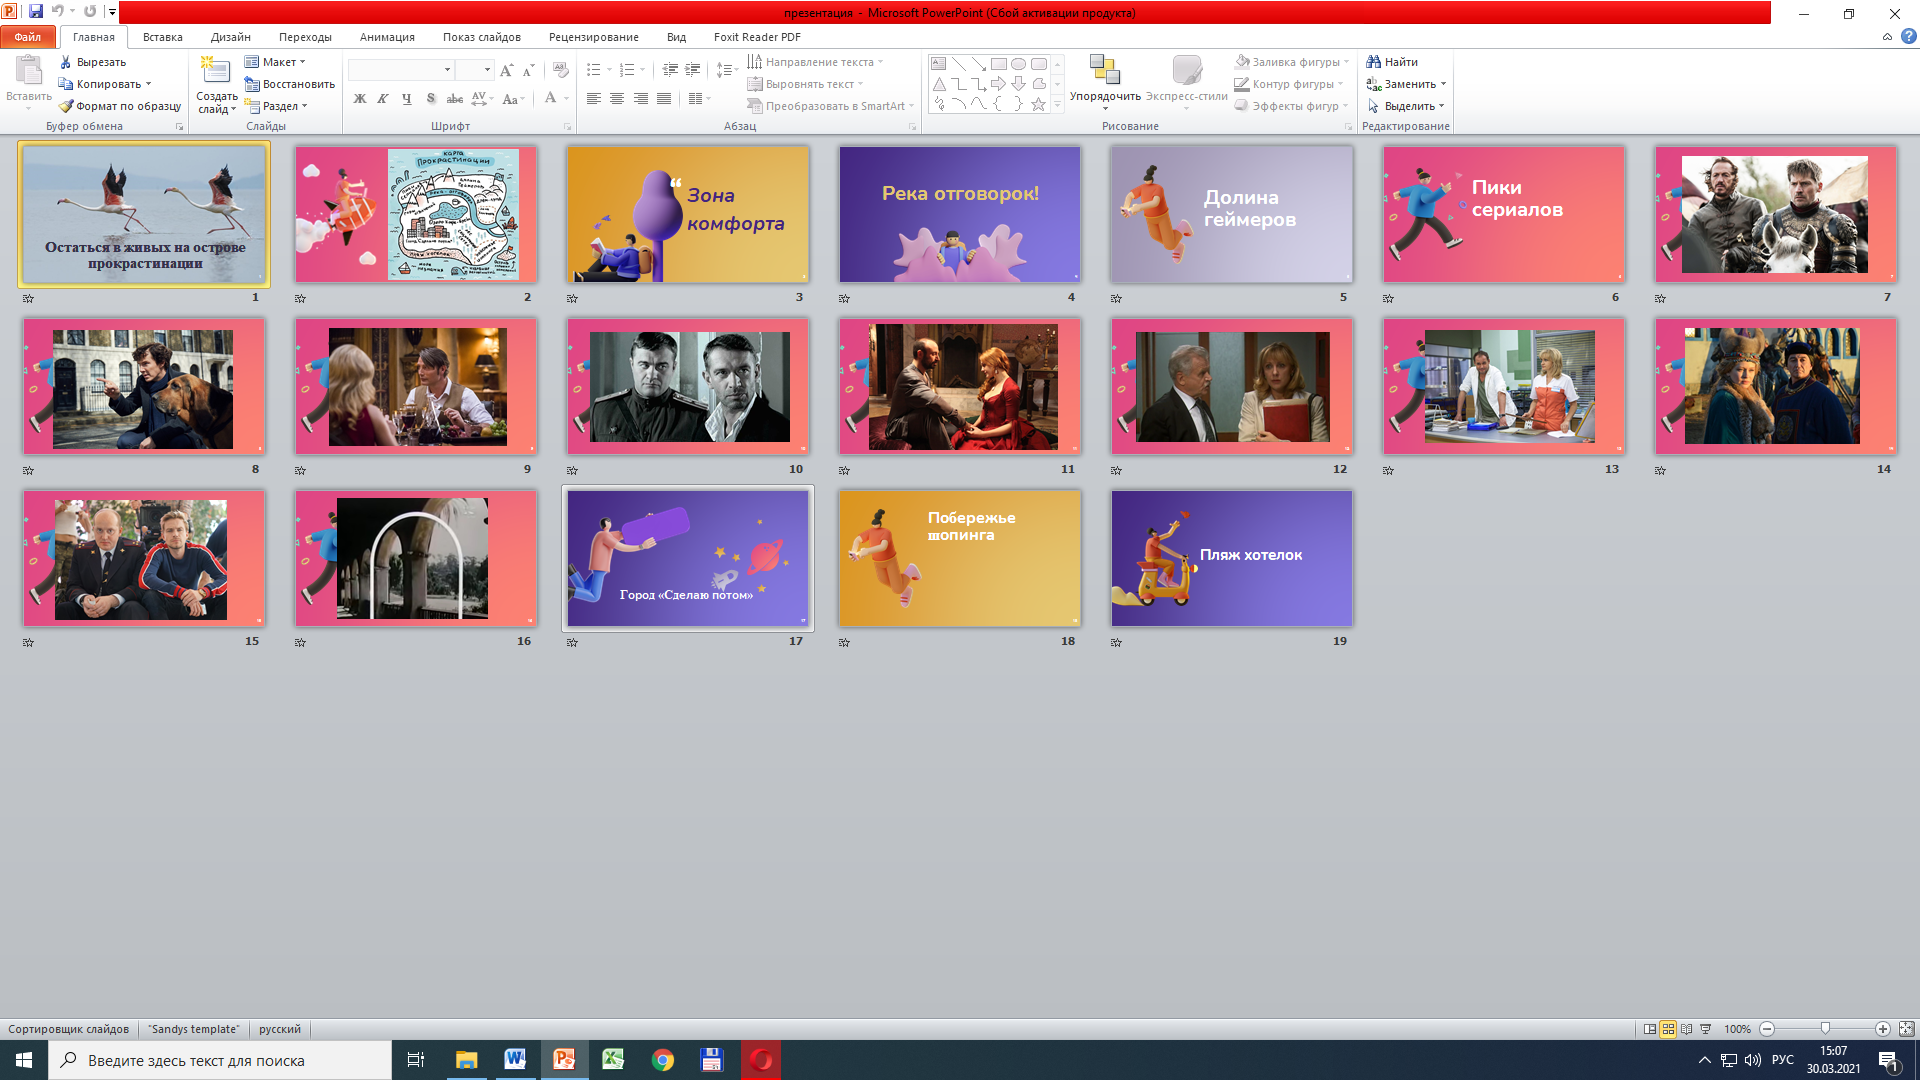
Task: Click the Save icon in quick access toolbar
Action: [x=36, y=12]
